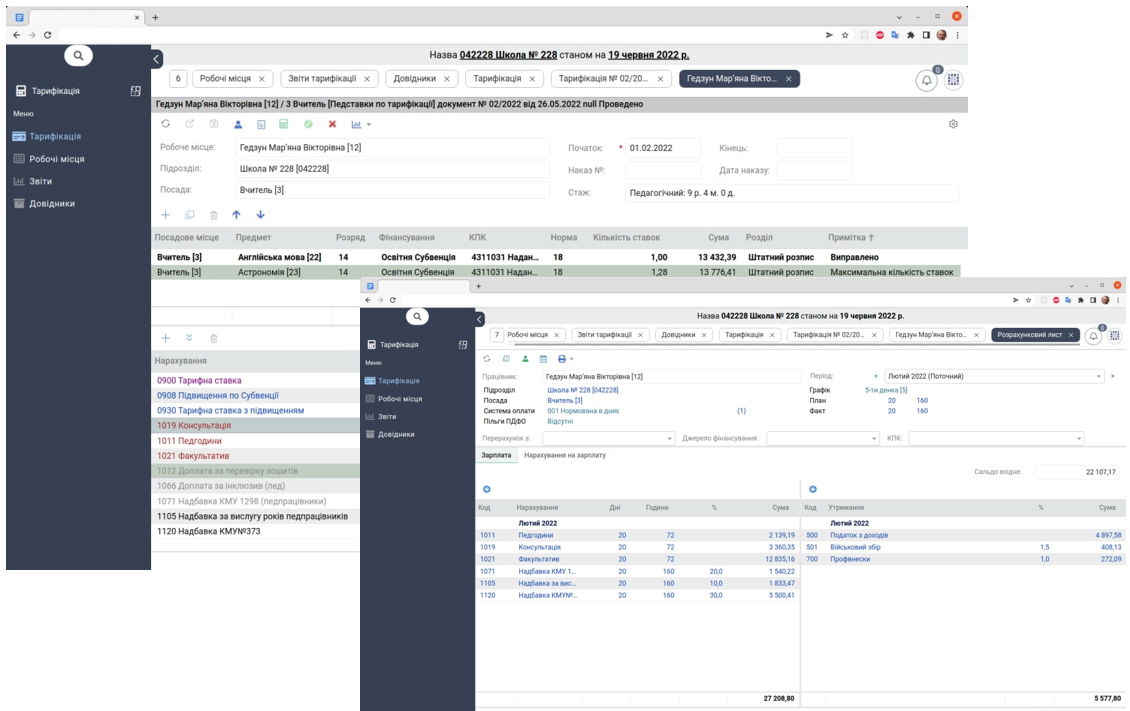
Task: Click the refresh icon in document toolbar
Action: 165,124
